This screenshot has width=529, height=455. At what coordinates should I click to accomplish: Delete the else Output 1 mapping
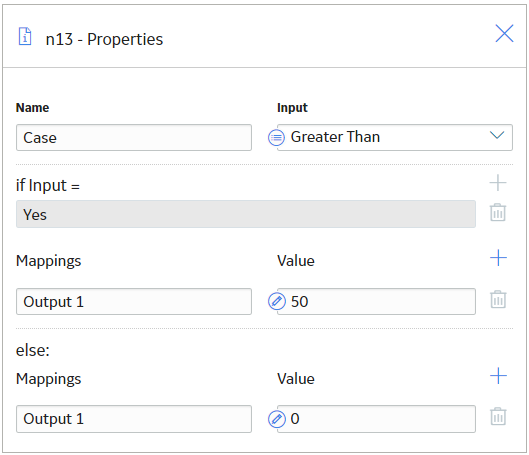[498, 417]
